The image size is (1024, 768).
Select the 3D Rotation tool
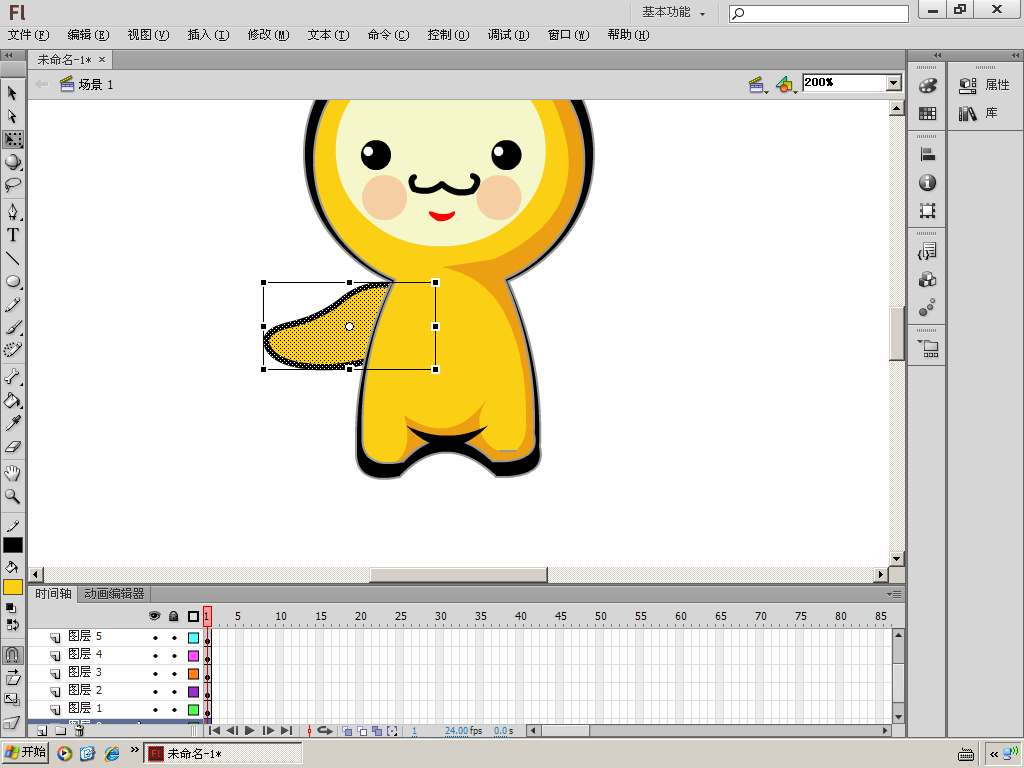coord(12,162)
